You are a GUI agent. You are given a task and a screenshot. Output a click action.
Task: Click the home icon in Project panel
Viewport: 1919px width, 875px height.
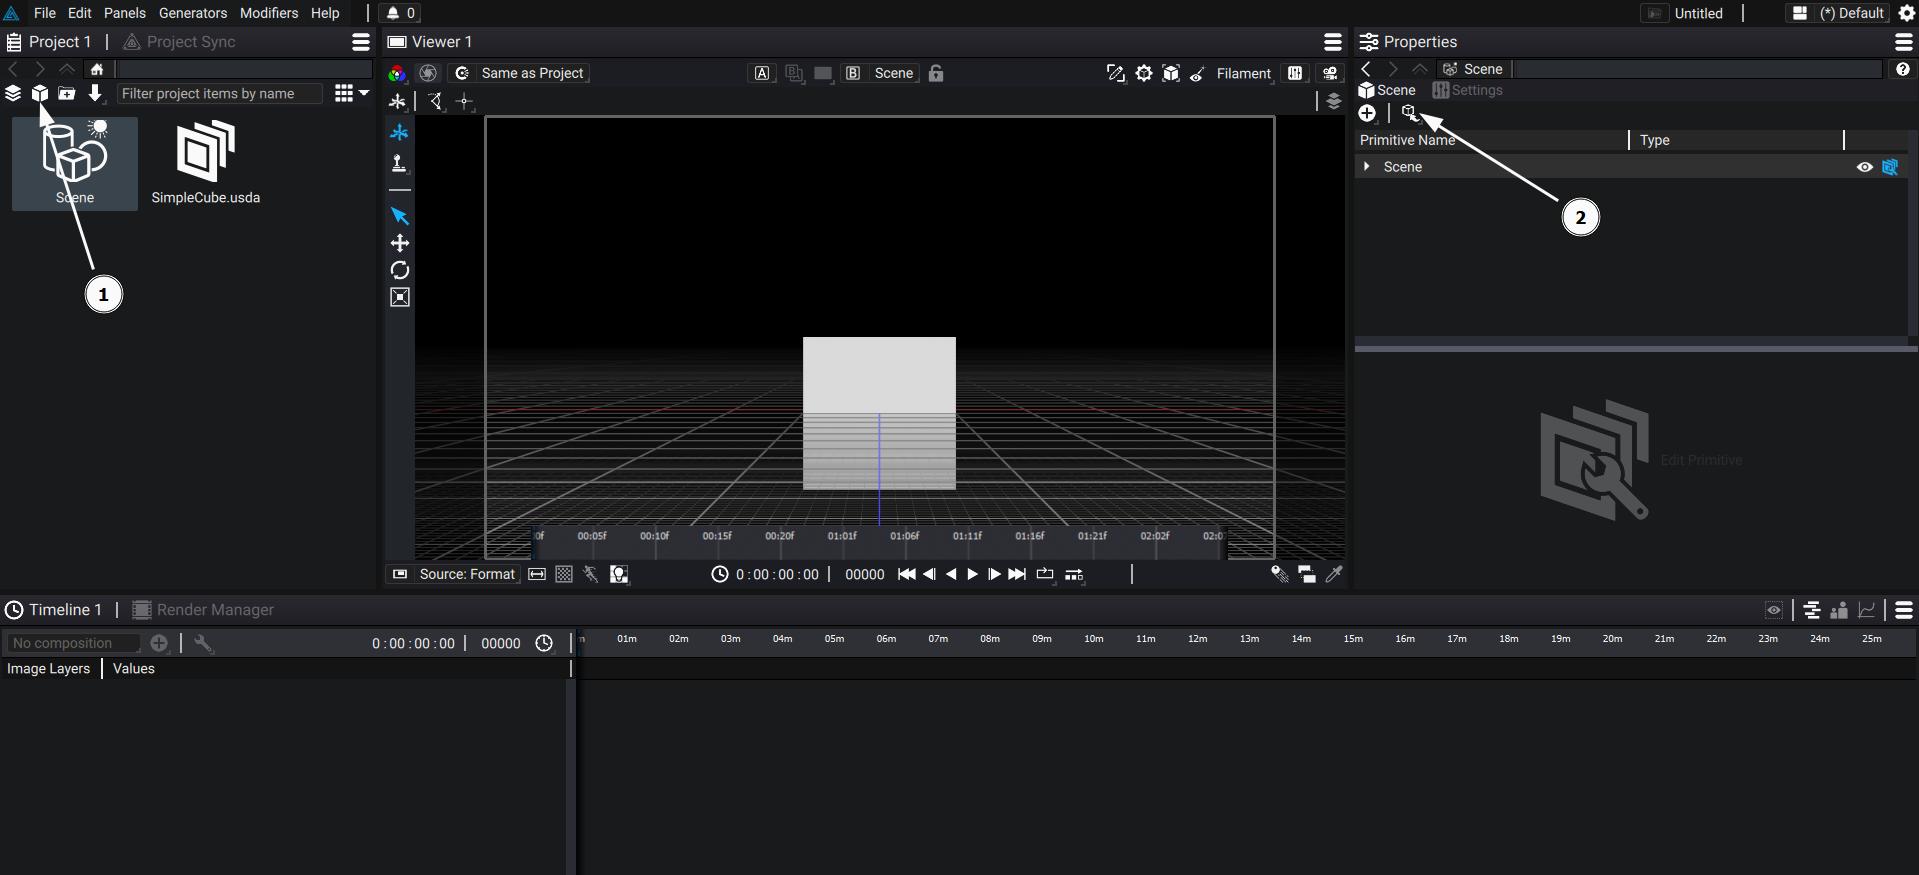(x=97, y=69)
